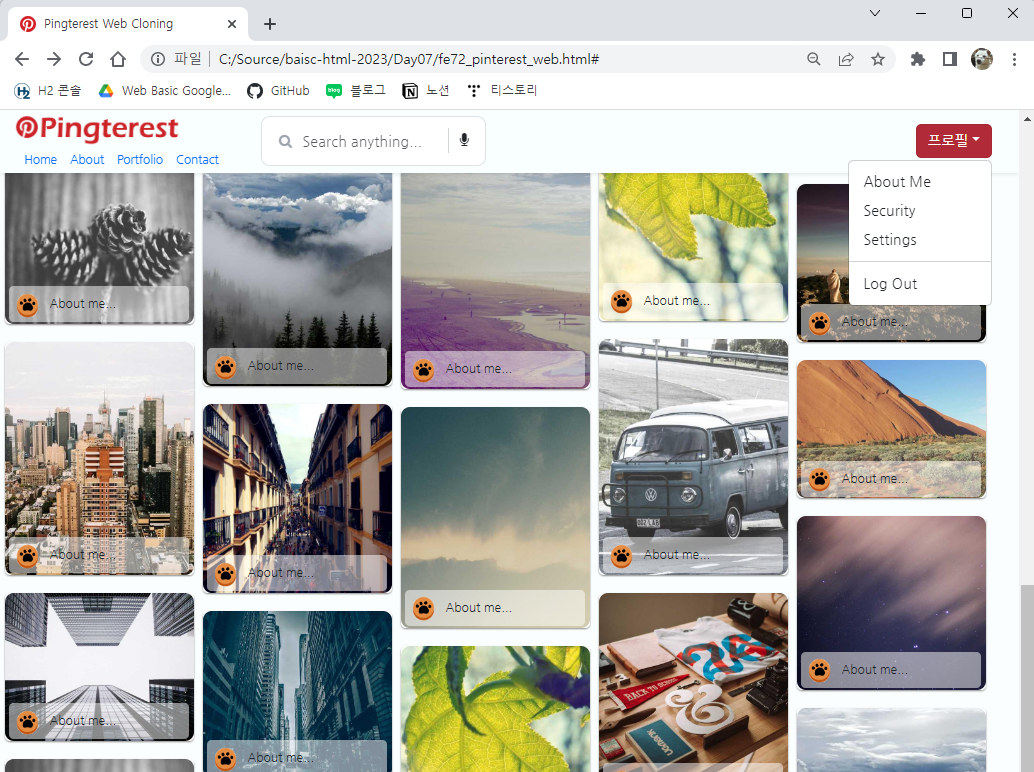Click paw icon on starry night sky card
This screenshot has width=1034, height=772.
point(819,670)
